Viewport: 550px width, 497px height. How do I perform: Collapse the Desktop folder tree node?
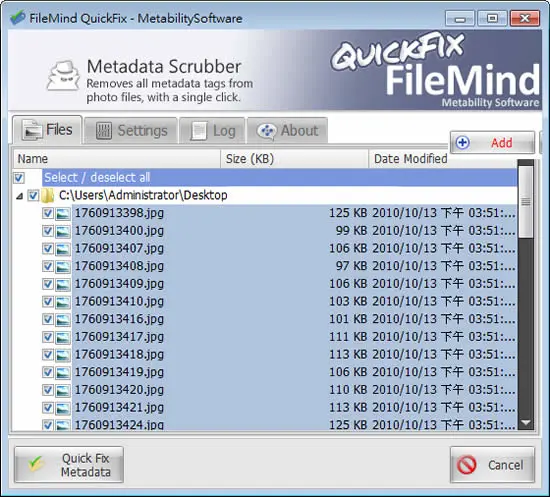(x=20, y=196)
